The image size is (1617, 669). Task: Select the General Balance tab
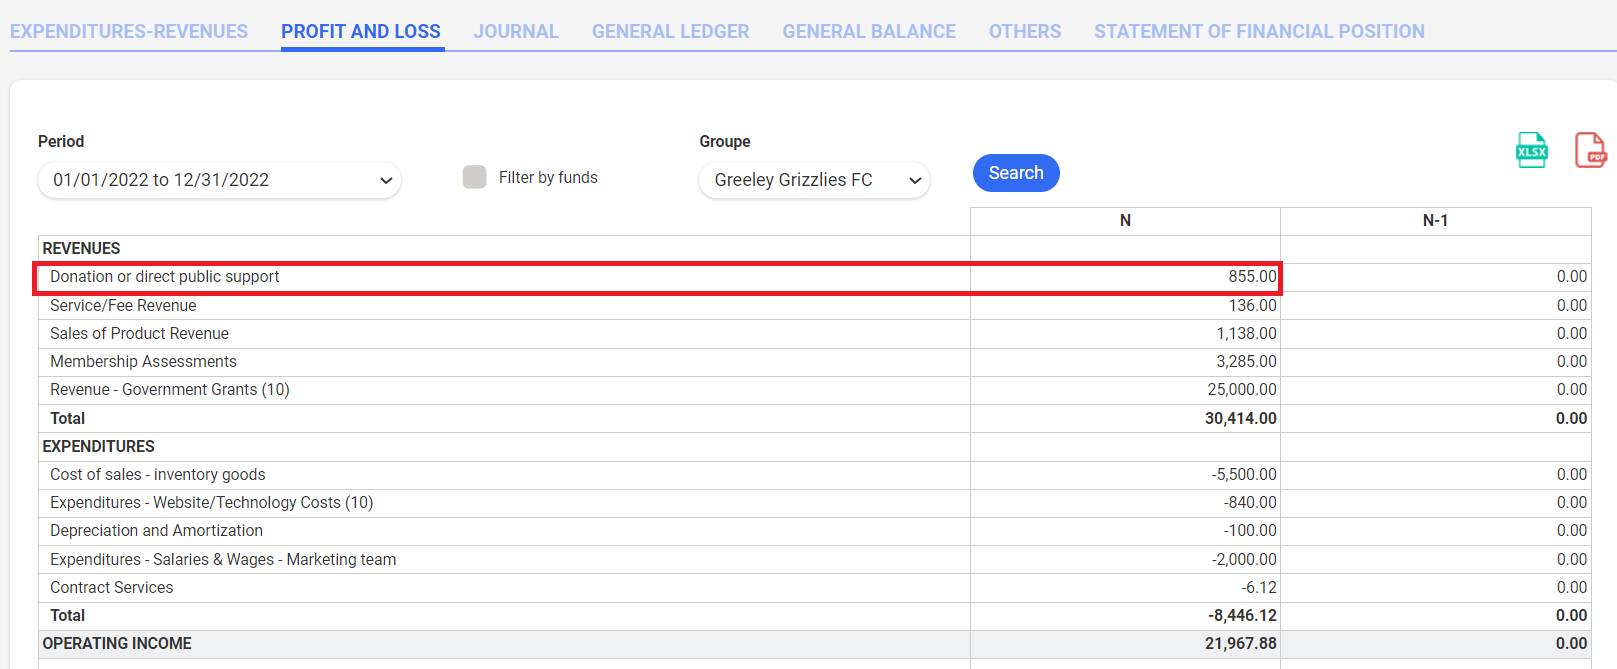coord(868,31)
